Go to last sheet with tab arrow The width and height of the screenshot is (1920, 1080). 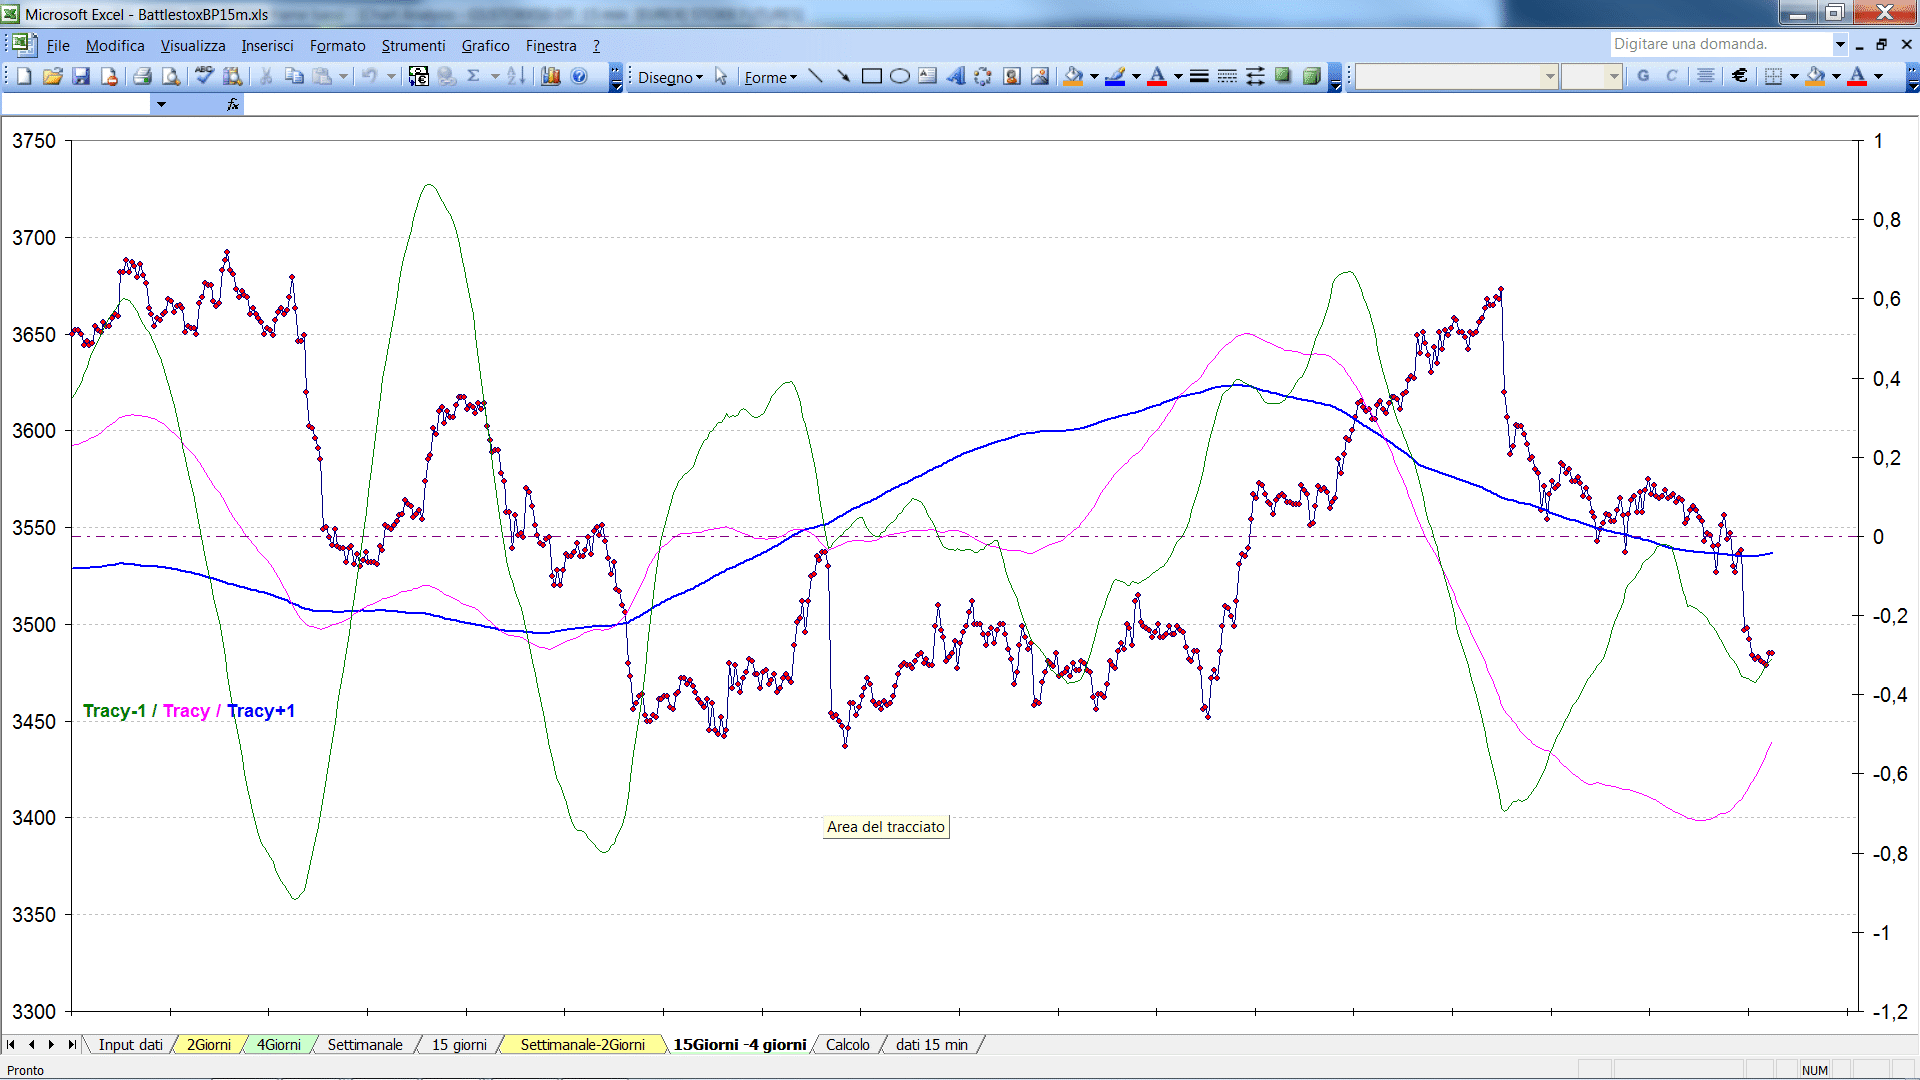point(72,1044)
